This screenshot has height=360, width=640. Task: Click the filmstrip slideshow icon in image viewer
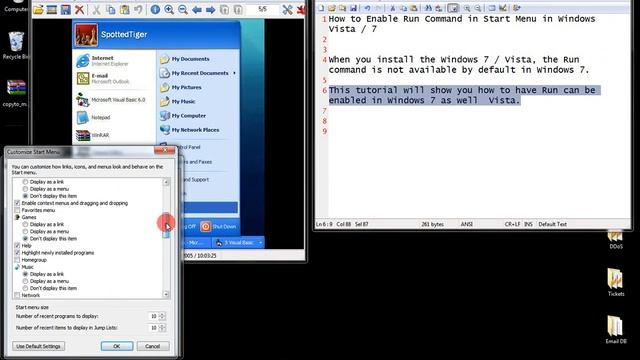point(52,9)
